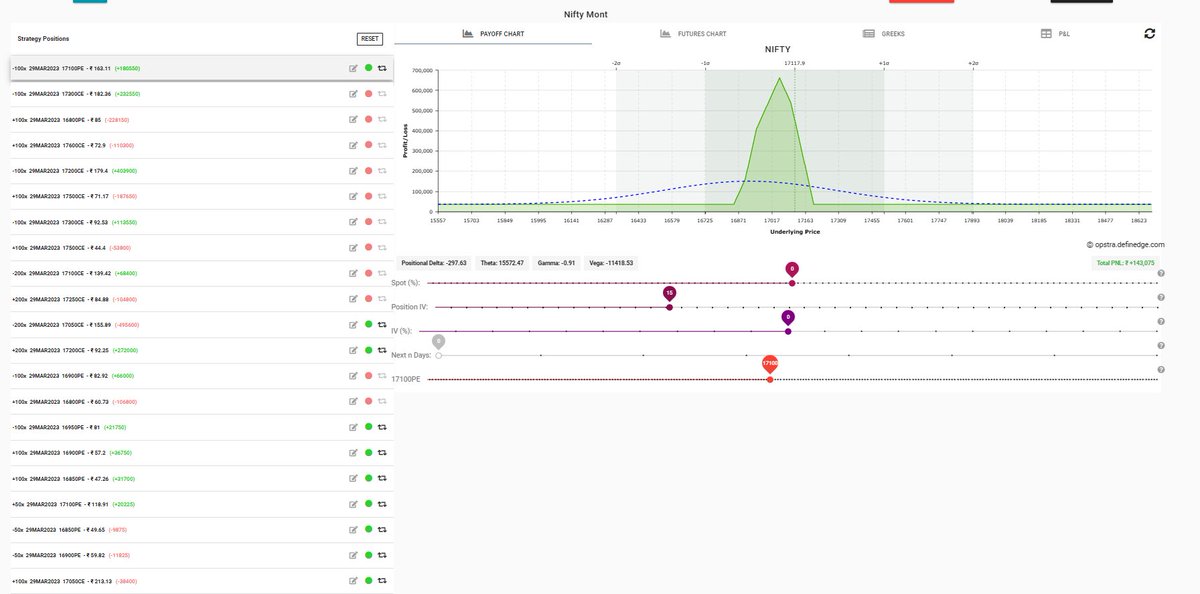Viewport: 1200px width, 594px height.
Task: Click the 17100PE strike slider handle
Action: pos(770,379)
